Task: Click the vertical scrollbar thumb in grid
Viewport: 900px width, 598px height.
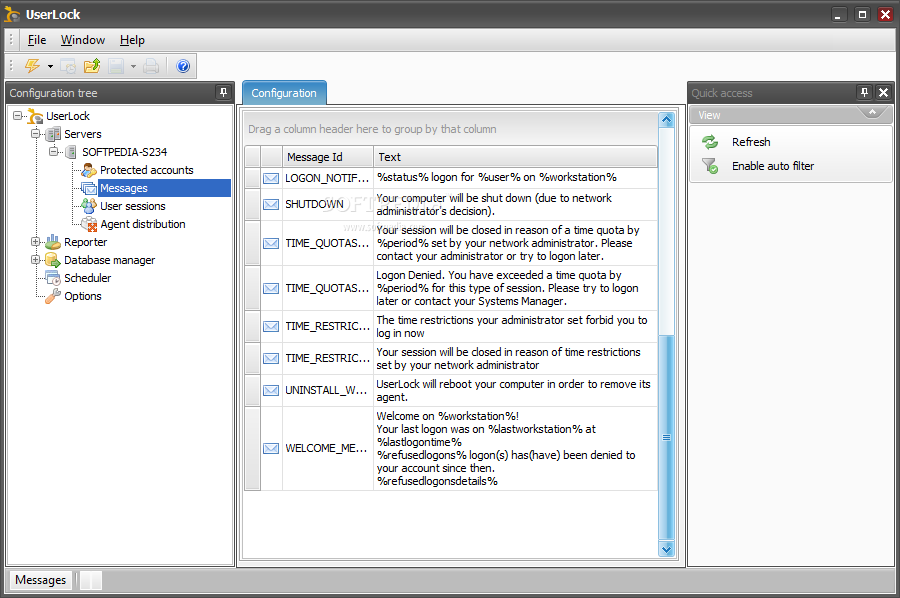Action: point(666,437)
